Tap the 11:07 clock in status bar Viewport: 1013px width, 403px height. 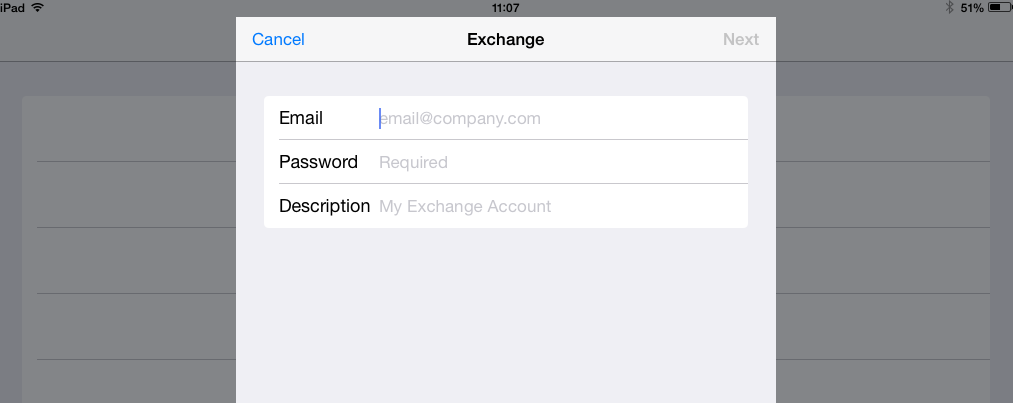506,7
